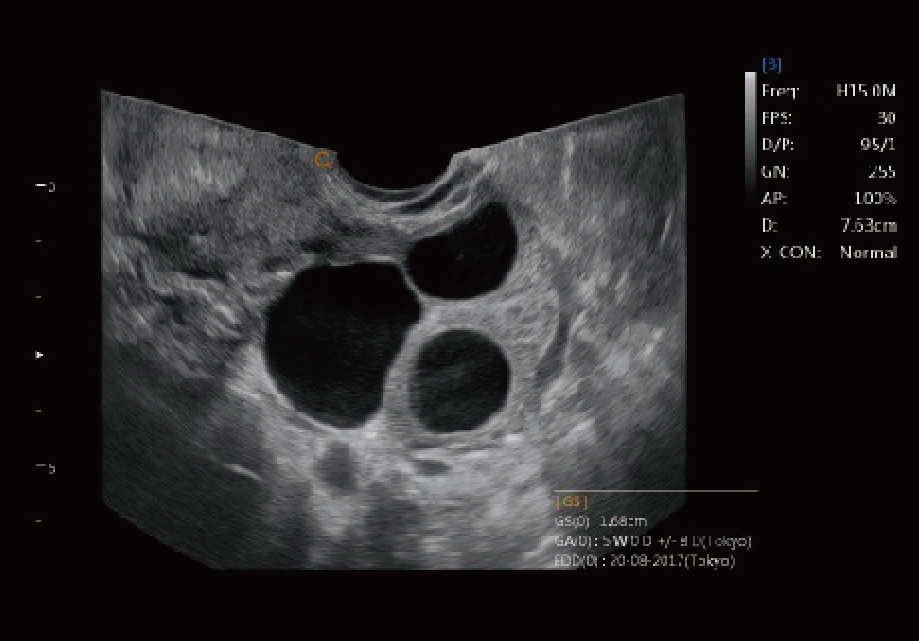Click the upper right dark cyst
Image resolution: width=919 pixels, height=641 pixels.
point(462,251)
